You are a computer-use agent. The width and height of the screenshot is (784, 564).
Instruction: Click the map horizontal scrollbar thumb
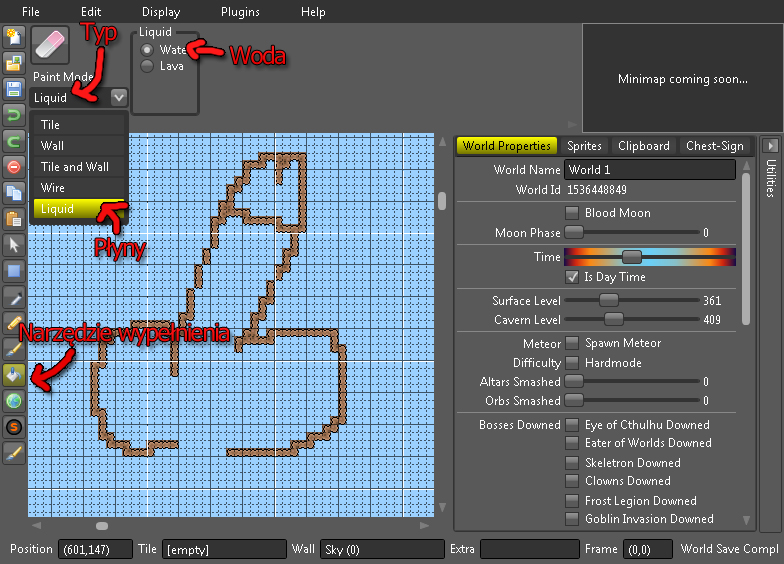tap(102, 526)
